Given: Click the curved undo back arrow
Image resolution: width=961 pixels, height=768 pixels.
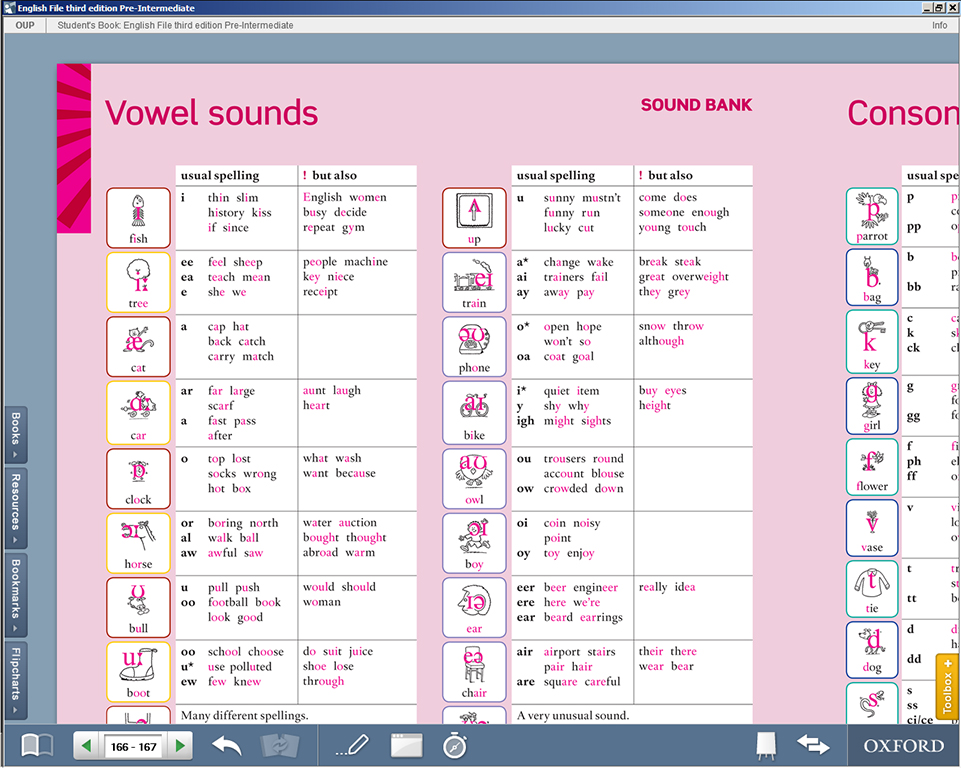Looking at the screenshot, I should coord(227,745).
